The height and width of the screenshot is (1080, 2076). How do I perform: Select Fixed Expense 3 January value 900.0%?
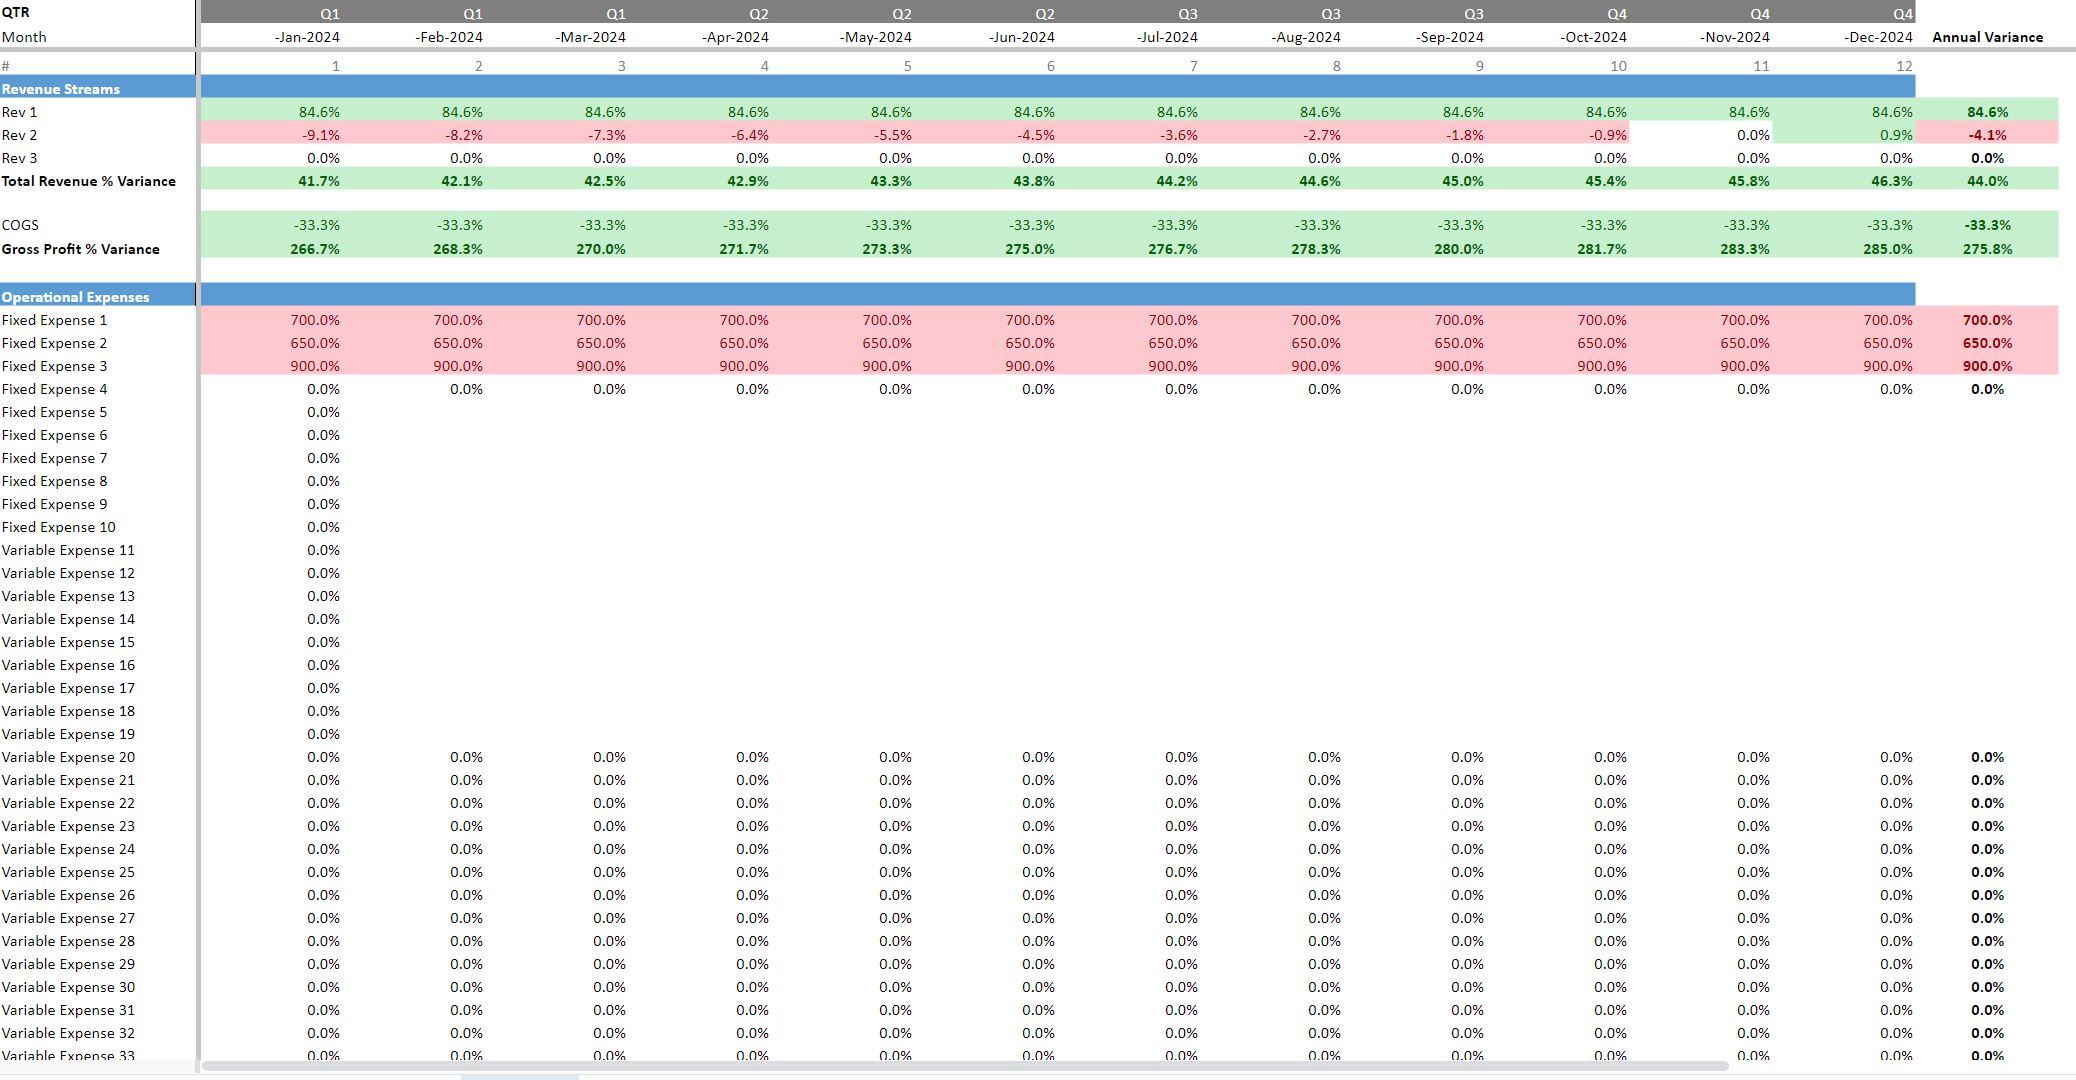(x=315, y=366)
